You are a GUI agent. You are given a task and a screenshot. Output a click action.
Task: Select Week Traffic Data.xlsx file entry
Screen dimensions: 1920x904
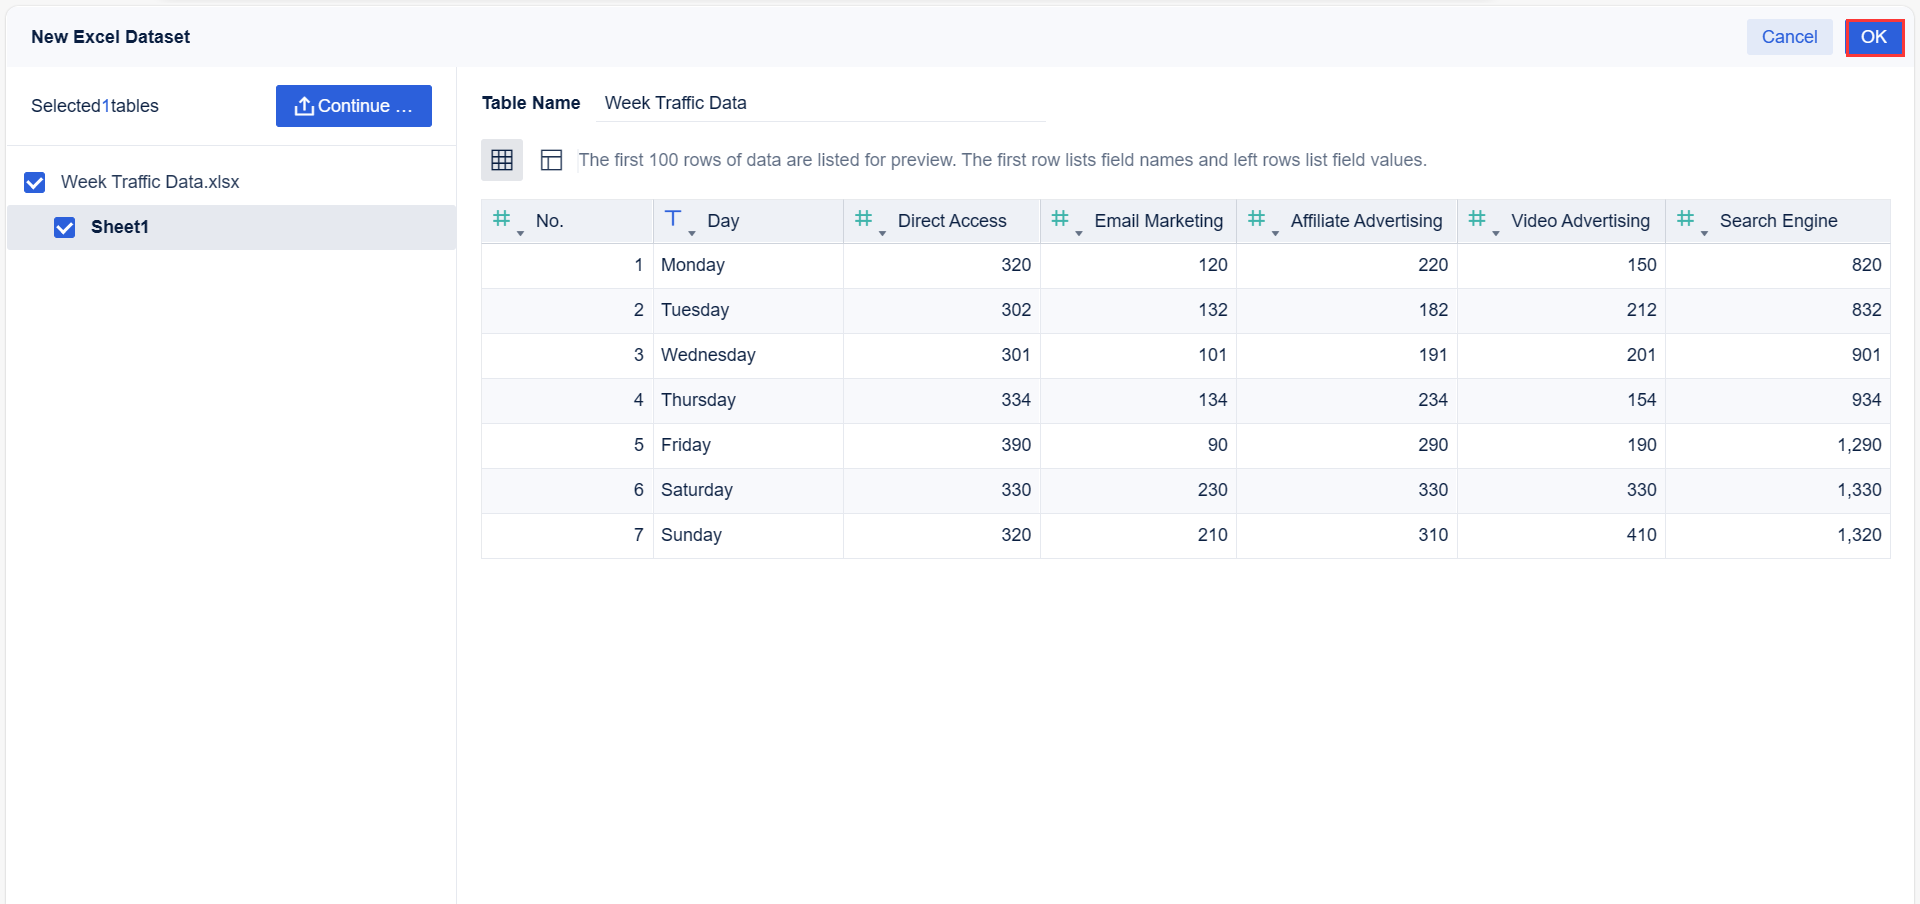150,182
